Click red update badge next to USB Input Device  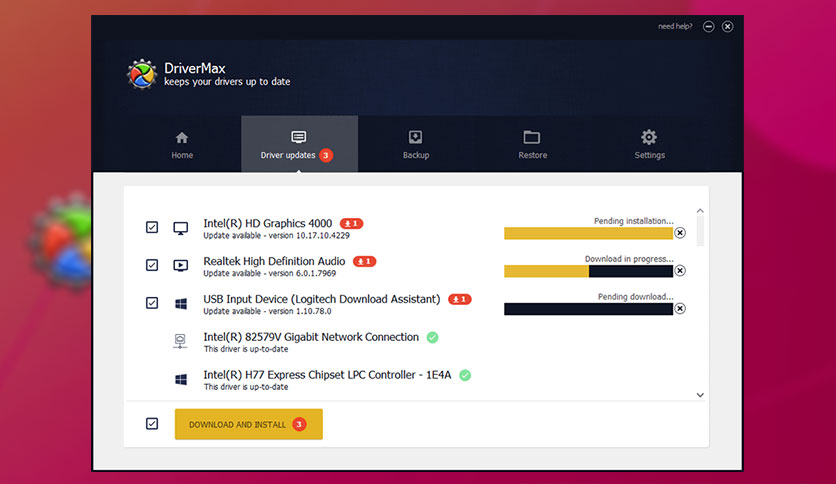click(460, 299)
